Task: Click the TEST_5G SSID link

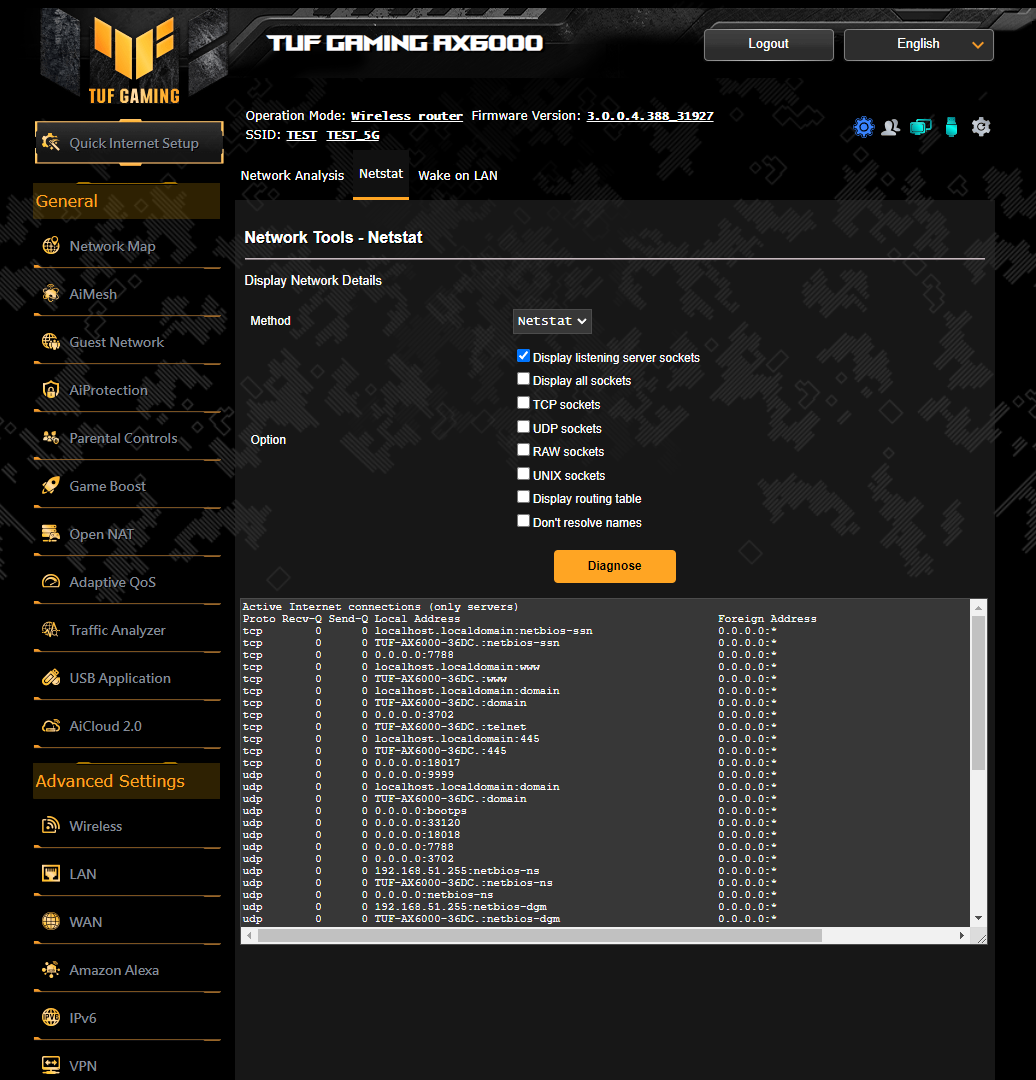Action: pos(353,135)
